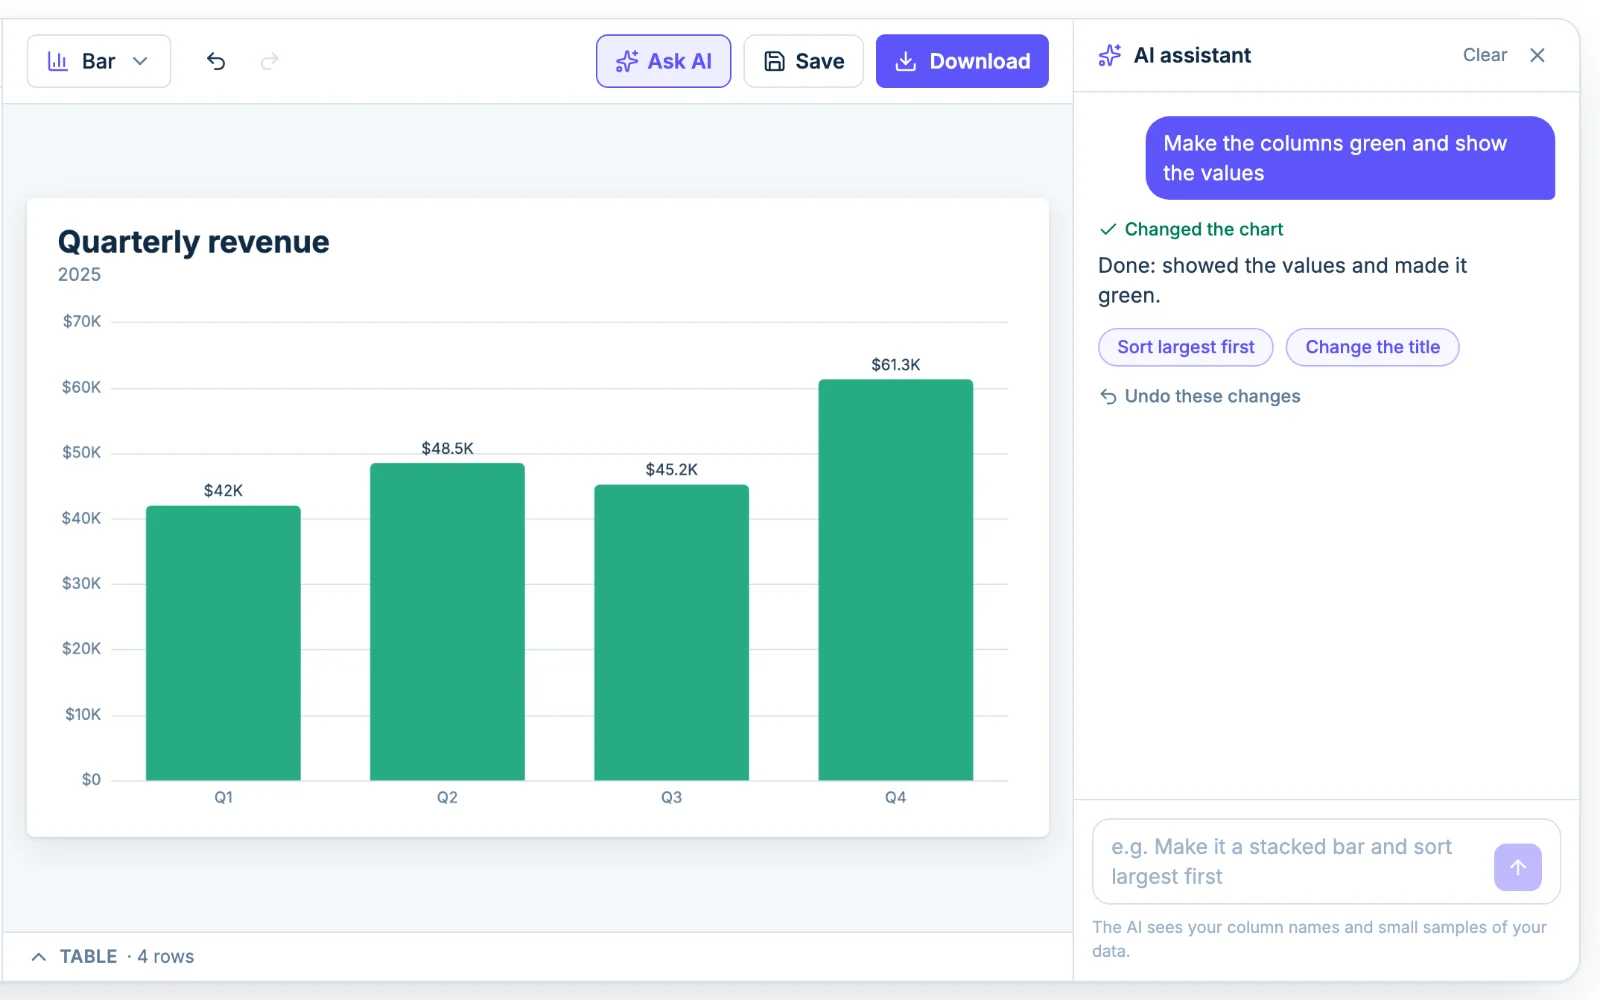Screen dimensions: 1600x1000
Task: Open the Bar chart type dropdown
Action: pos(99,61)
